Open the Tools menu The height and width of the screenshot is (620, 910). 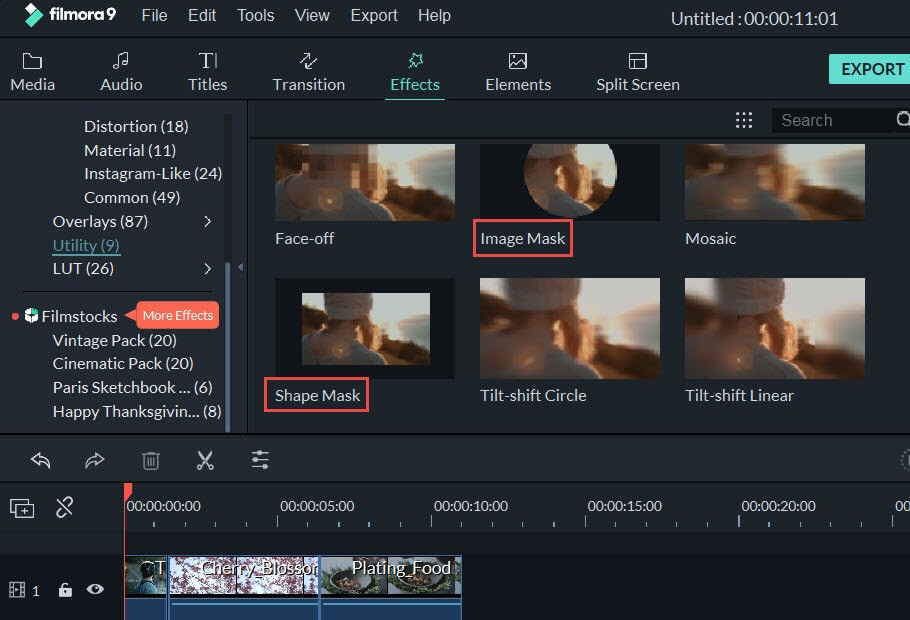tap(255, 15)
